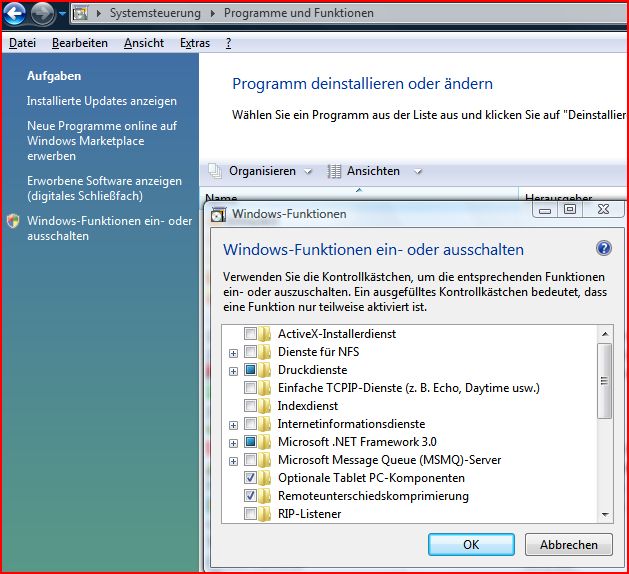Image resolution: width=629 pixels, height=574 pixels.
Task: Go back with the blue back arrow
Action: click(x=14, y=13)
